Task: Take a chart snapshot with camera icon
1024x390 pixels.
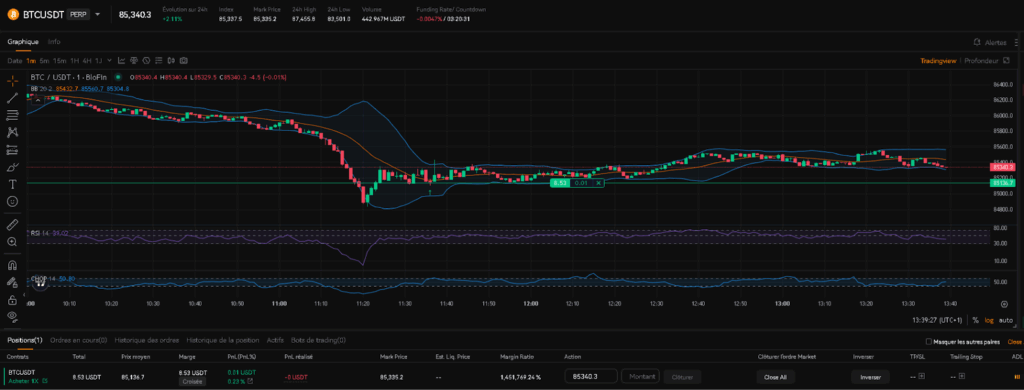Action: click(184, 61)
